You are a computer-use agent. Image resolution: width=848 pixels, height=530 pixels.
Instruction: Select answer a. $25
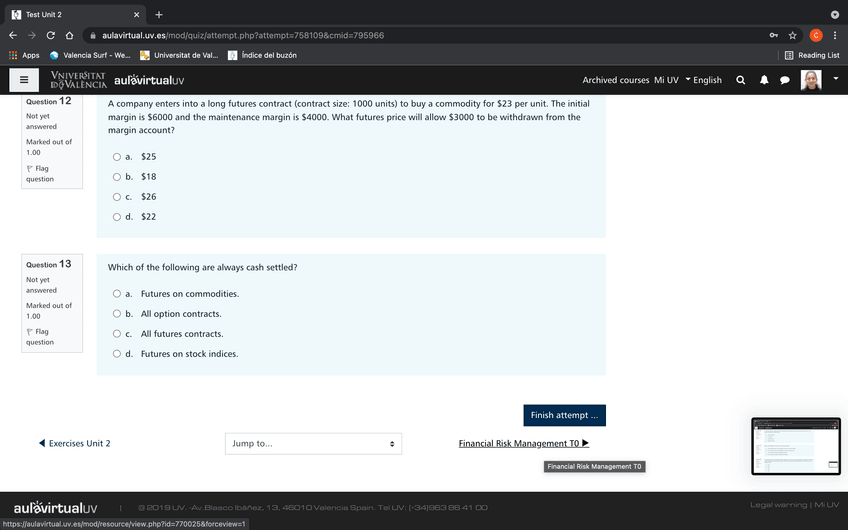(117, 157)
